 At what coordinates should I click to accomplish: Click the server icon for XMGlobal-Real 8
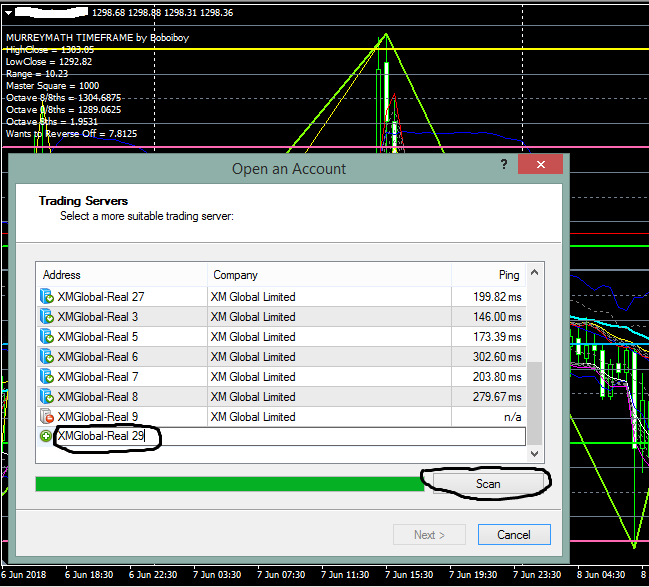pos(47,397)
